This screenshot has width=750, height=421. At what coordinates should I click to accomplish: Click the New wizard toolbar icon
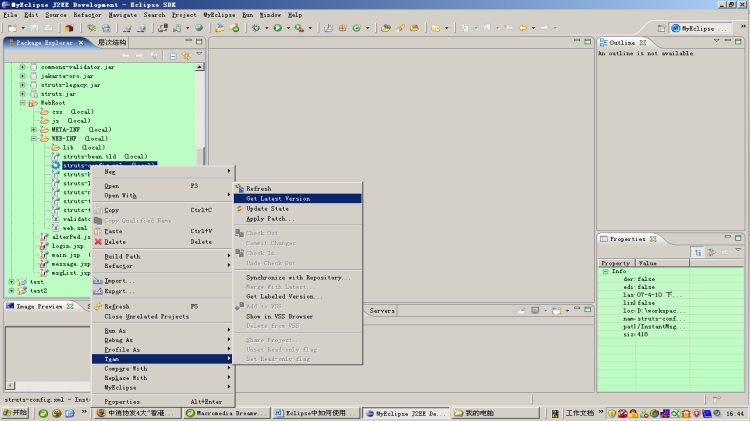coord(12,28)
